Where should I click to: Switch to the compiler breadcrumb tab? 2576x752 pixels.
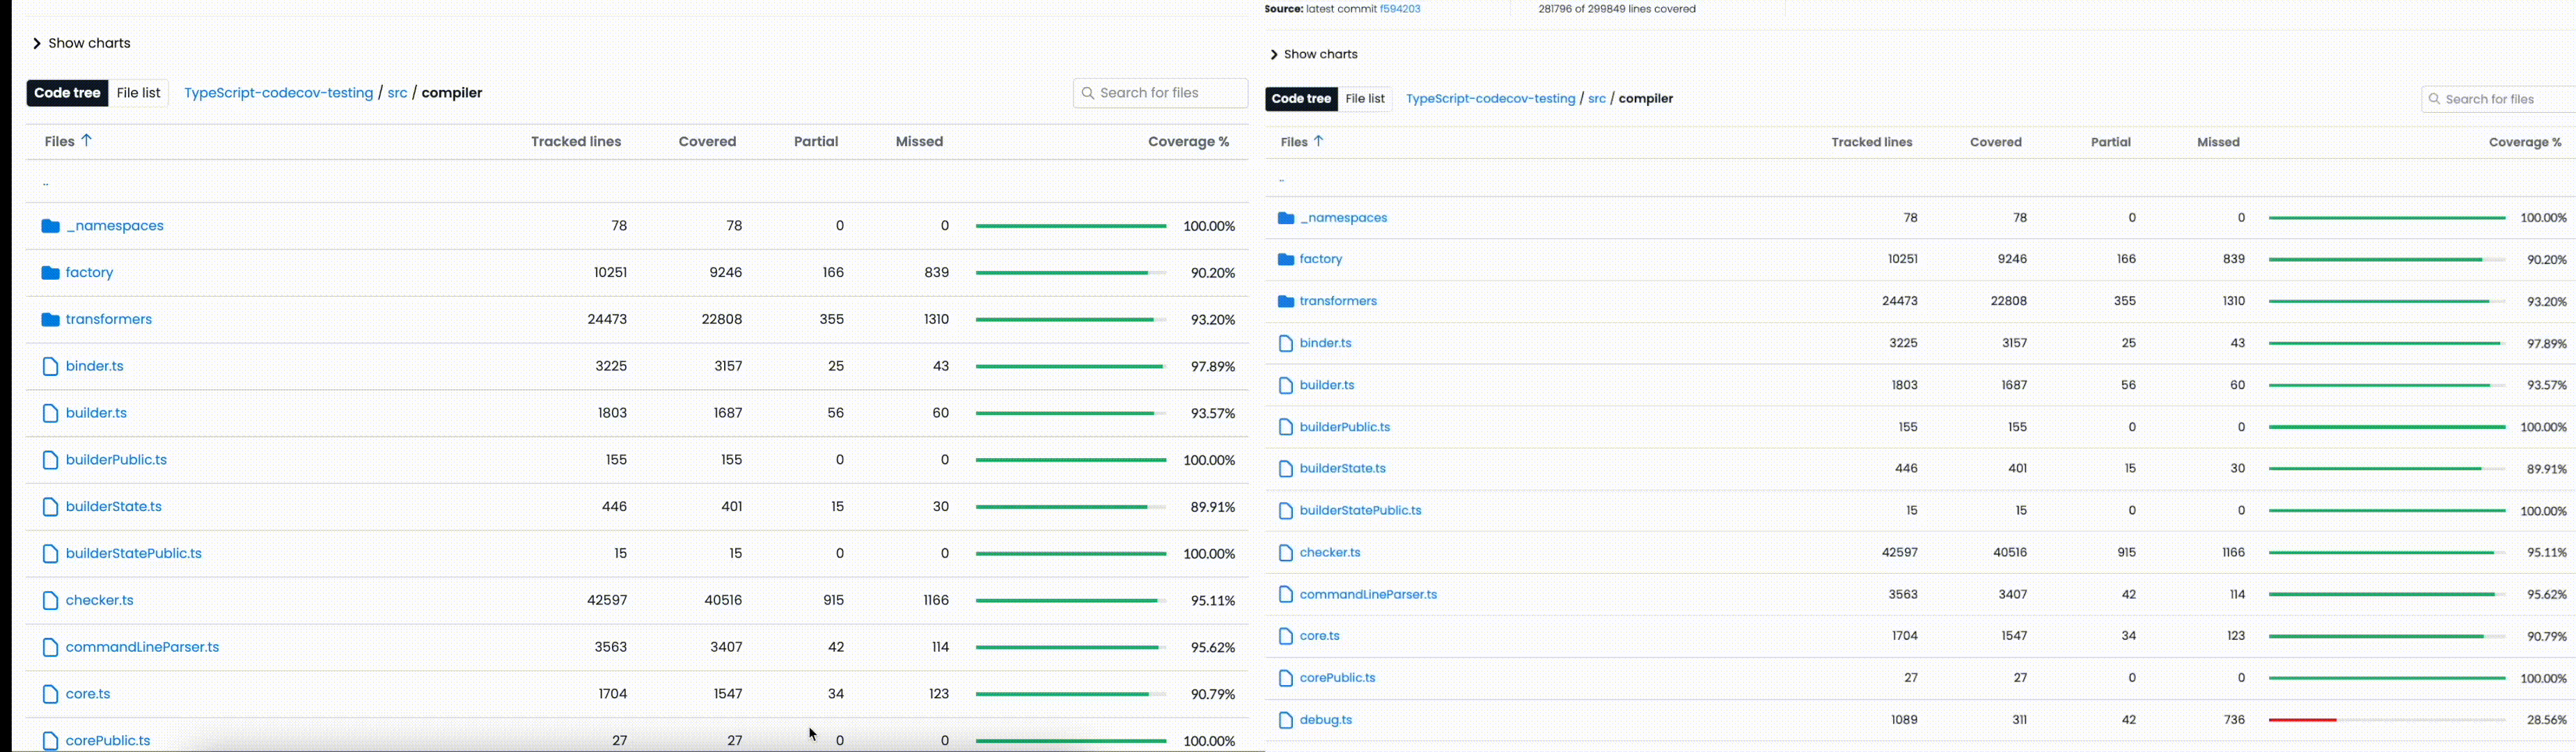click(452, 92)
